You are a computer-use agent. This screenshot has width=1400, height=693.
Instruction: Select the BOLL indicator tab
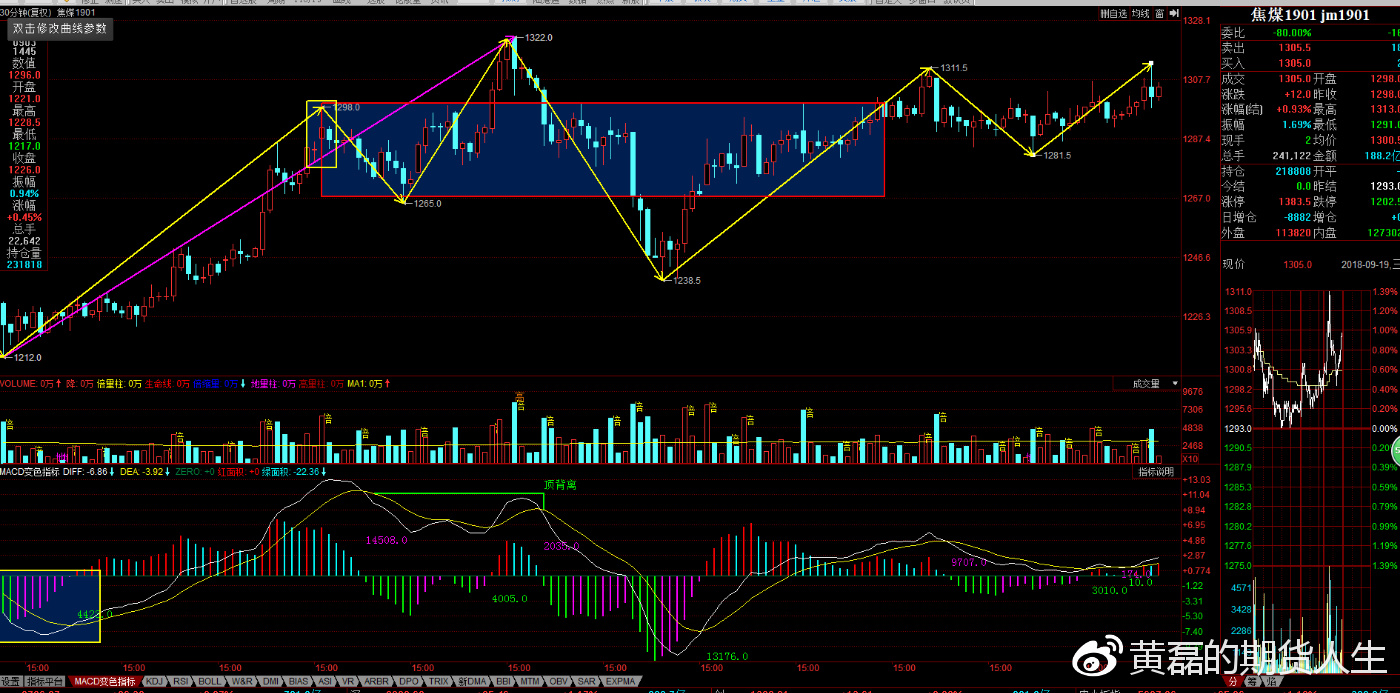[x=211, y=682]
